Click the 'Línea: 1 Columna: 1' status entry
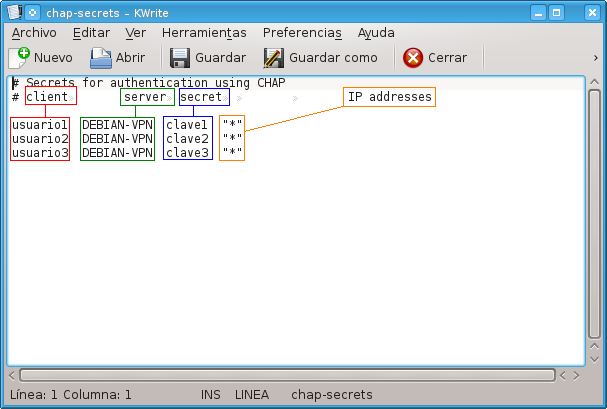This screenshot has height=409, width=607. (x=70, y=395)
